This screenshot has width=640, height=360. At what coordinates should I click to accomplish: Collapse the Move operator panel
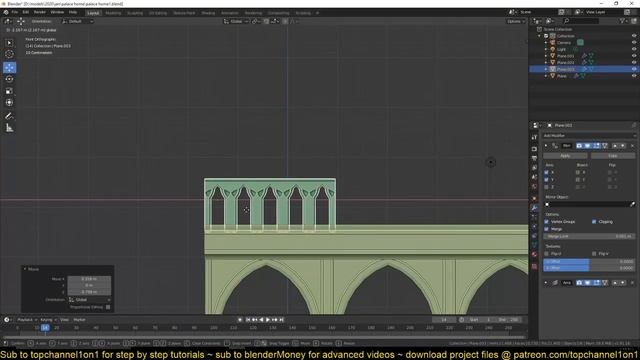click(25, 269)
